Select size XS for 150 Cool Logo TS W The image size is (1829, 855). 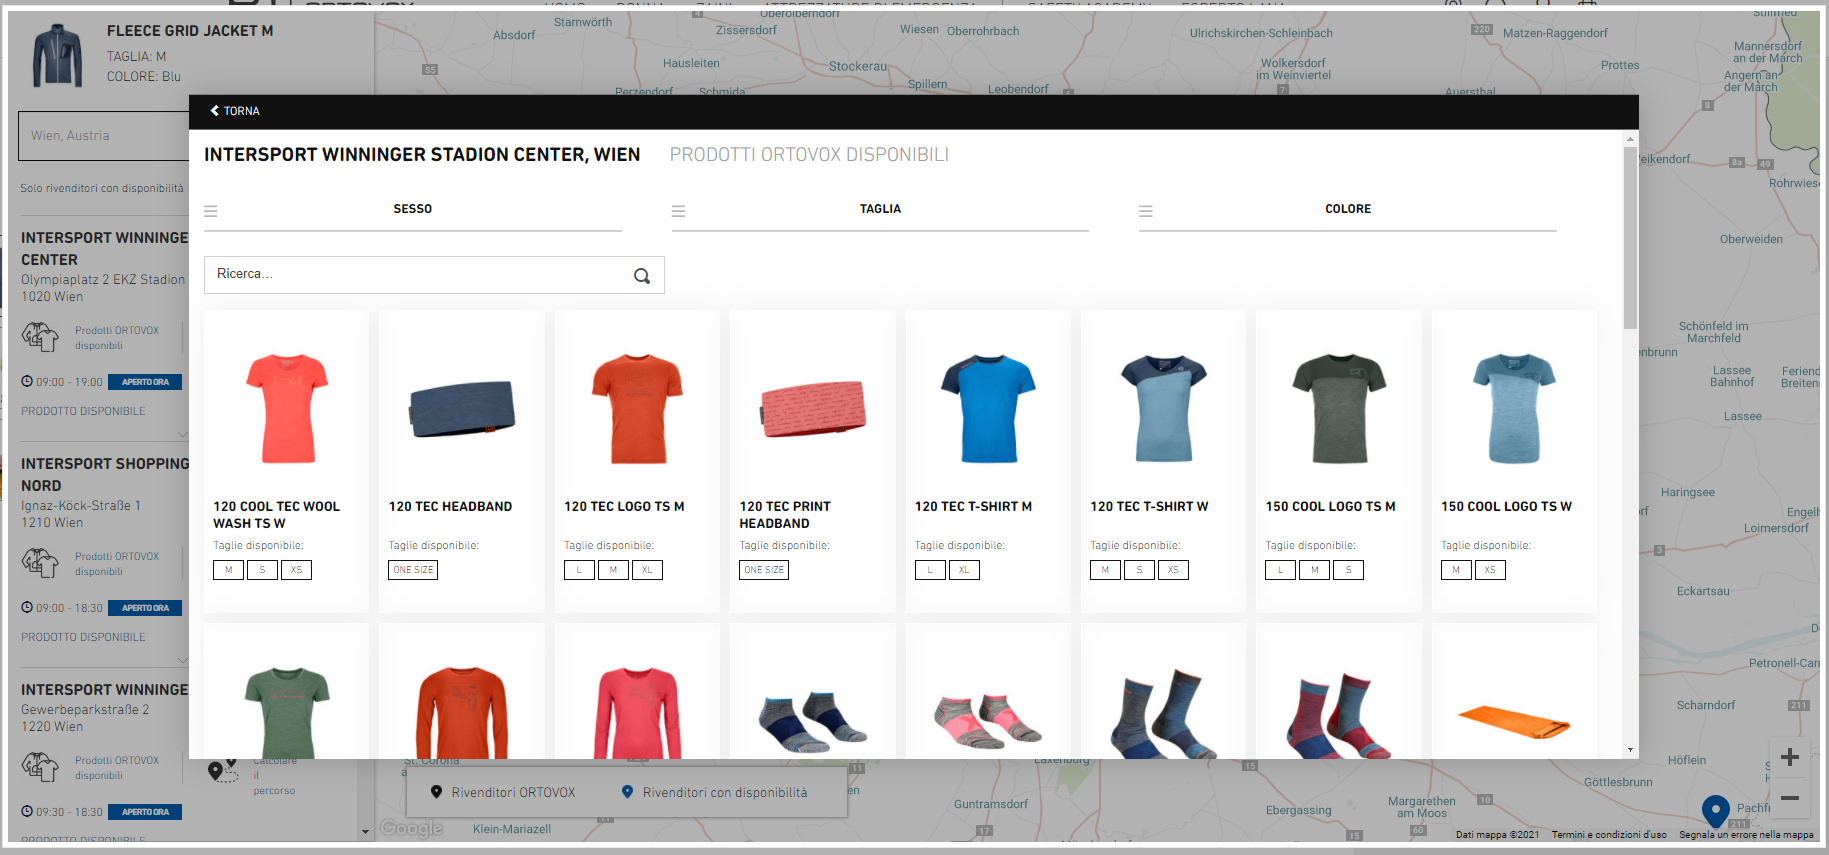pos(1490,570)
